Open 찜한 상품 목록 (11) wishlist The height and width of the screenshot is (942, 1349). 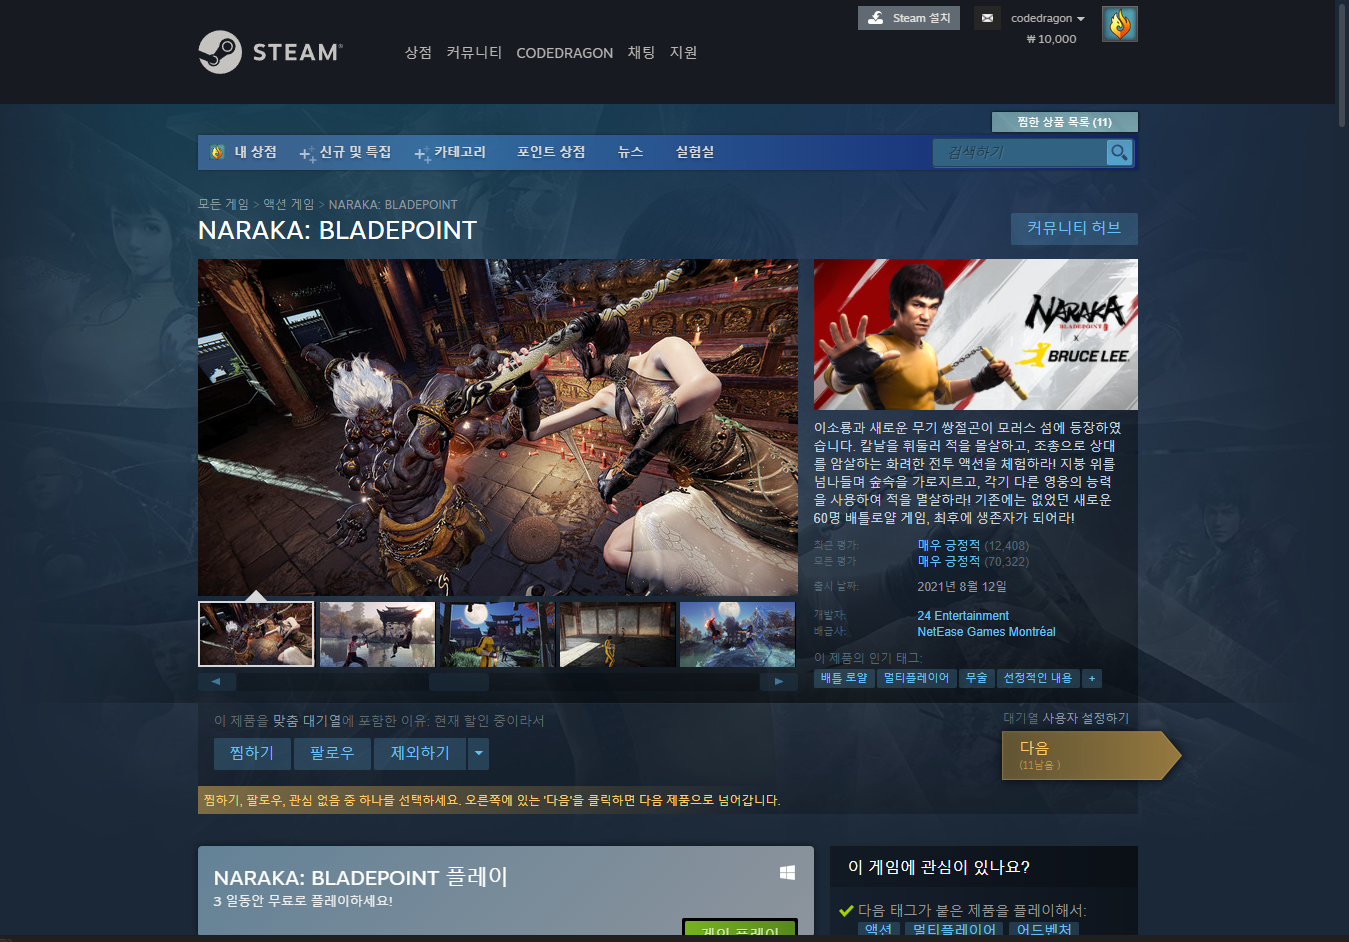(x=1064, y=122)
